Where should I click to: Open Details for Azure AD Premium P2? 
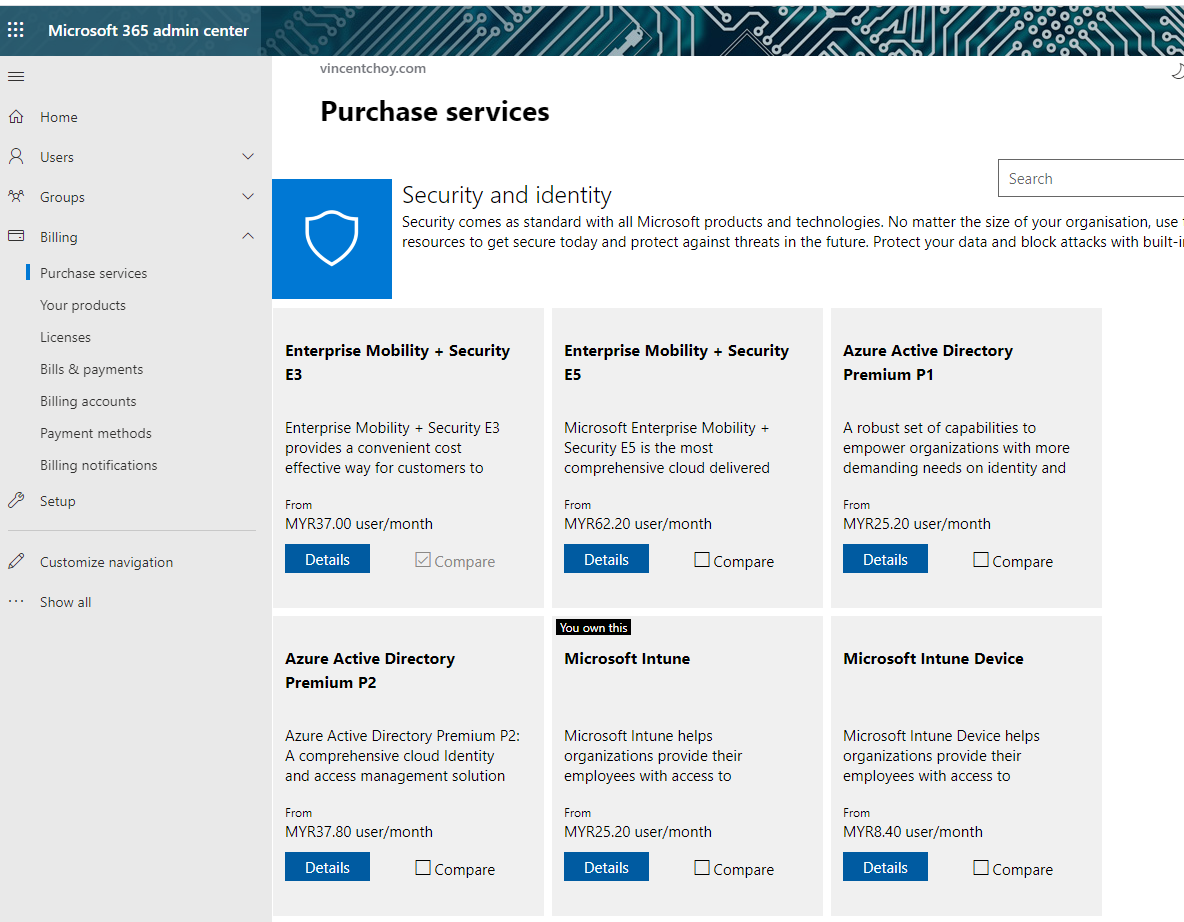tap(327, 867)
